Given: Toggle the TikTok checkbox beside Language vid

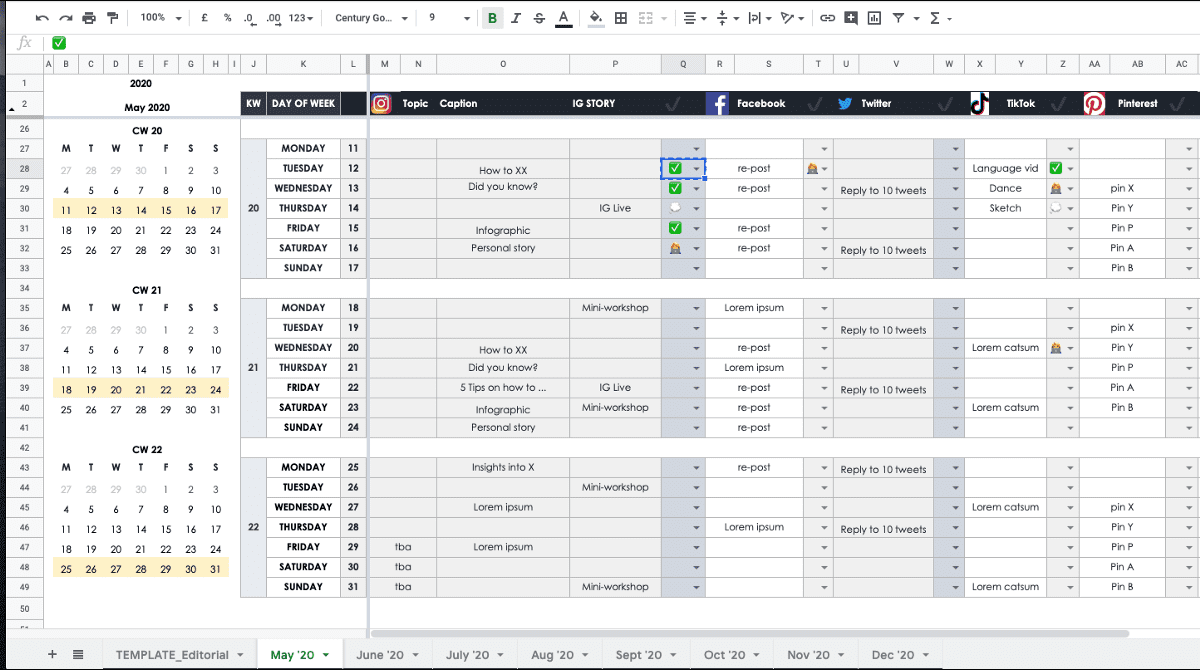Looking at the screenshot, I should (1055, 168).
